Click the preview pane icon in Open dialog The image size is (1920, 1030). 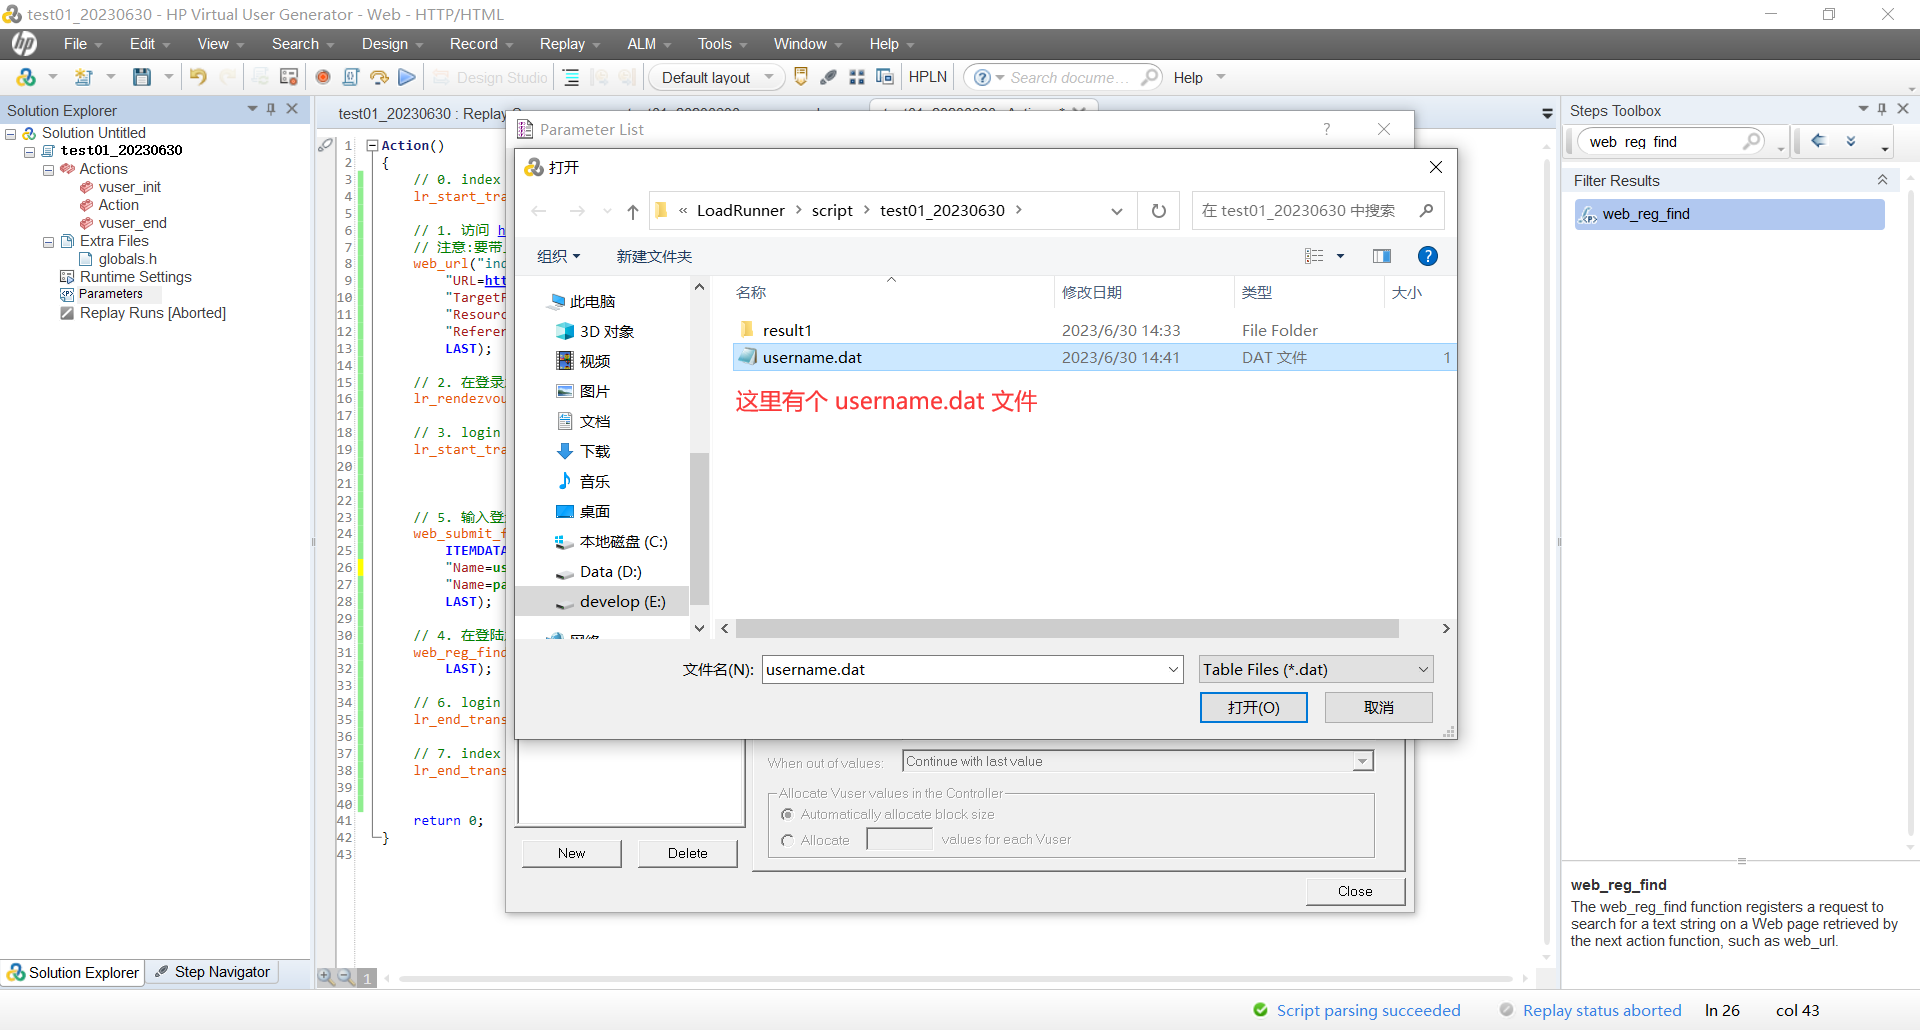[x=1382, y=256]
